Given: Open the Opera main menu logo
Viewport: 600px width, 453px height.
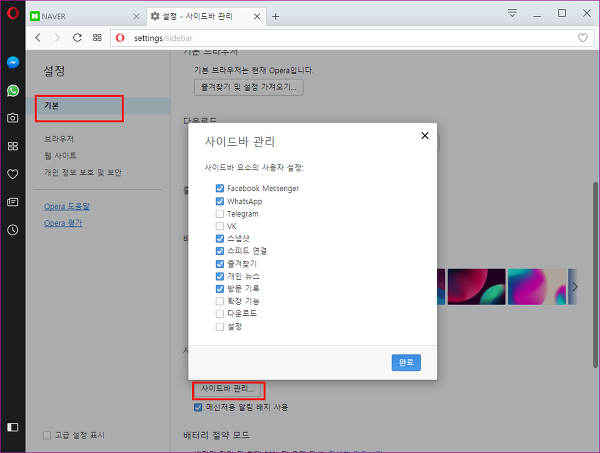Looking at the screenshot, I should tap(13, 13).
